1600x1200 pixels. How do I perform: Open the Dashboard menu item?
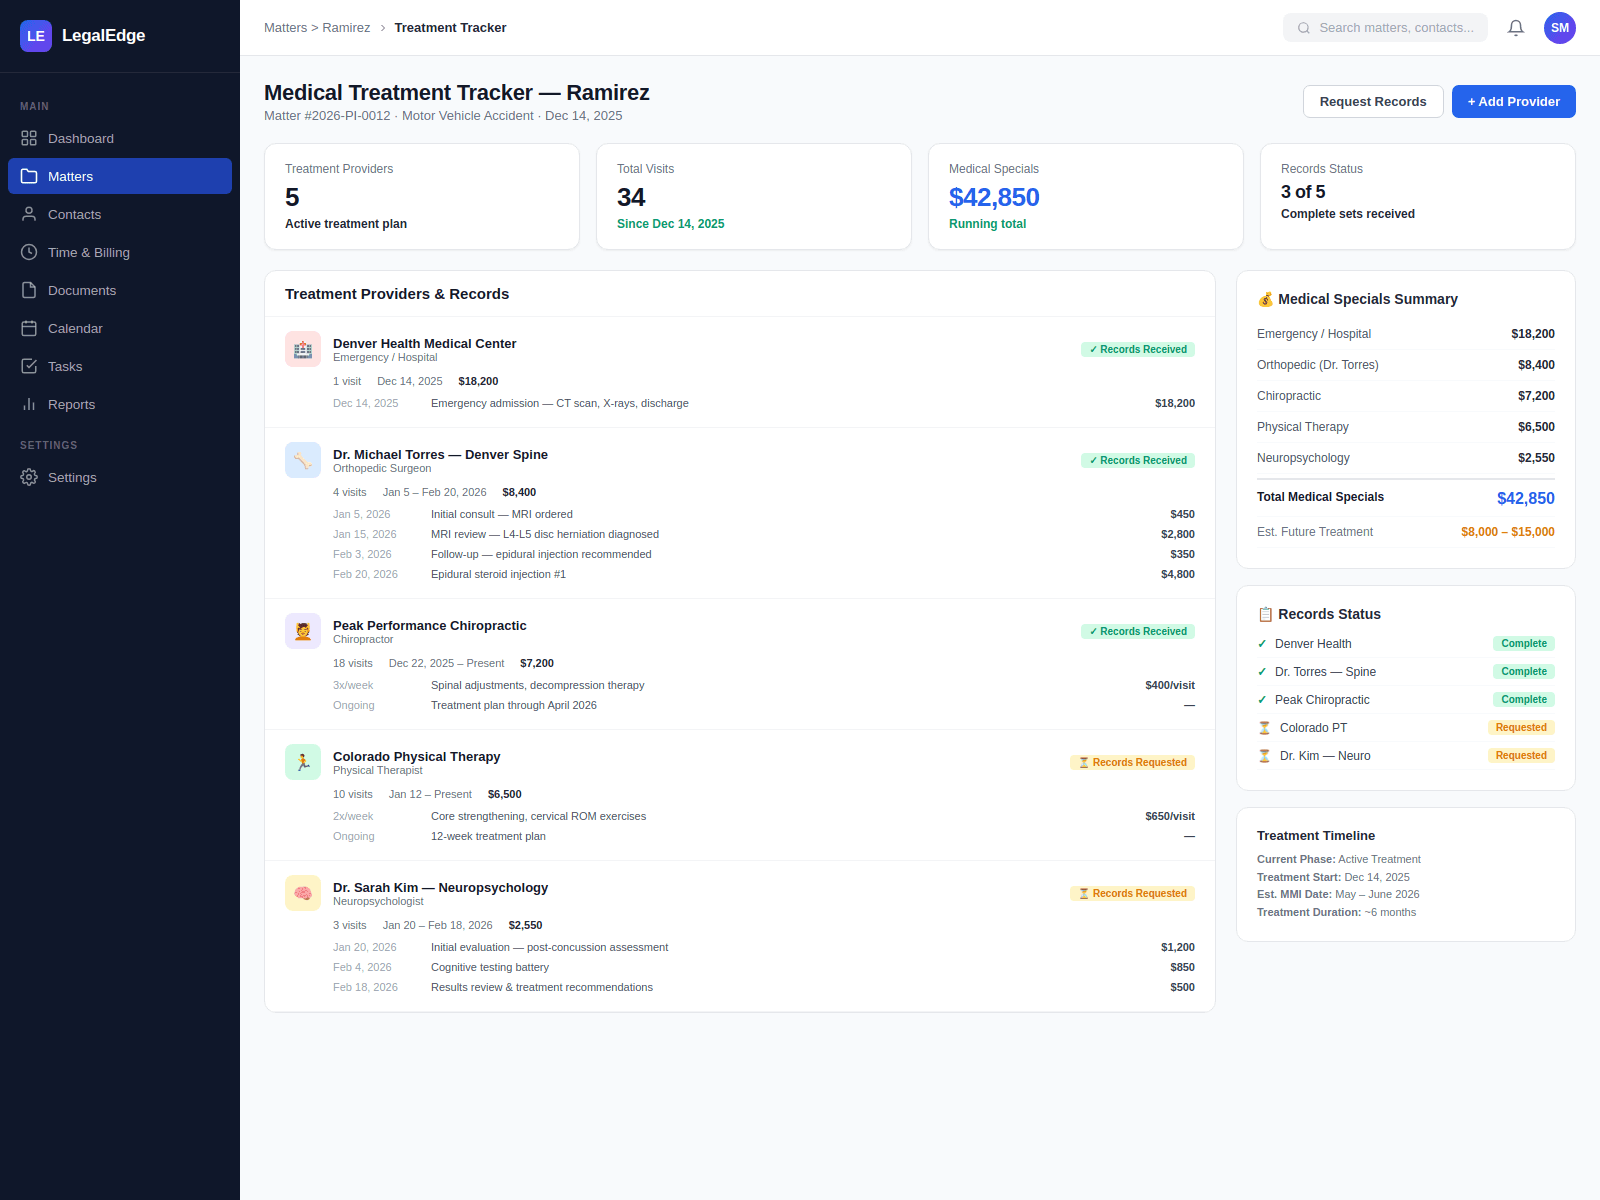120,138
